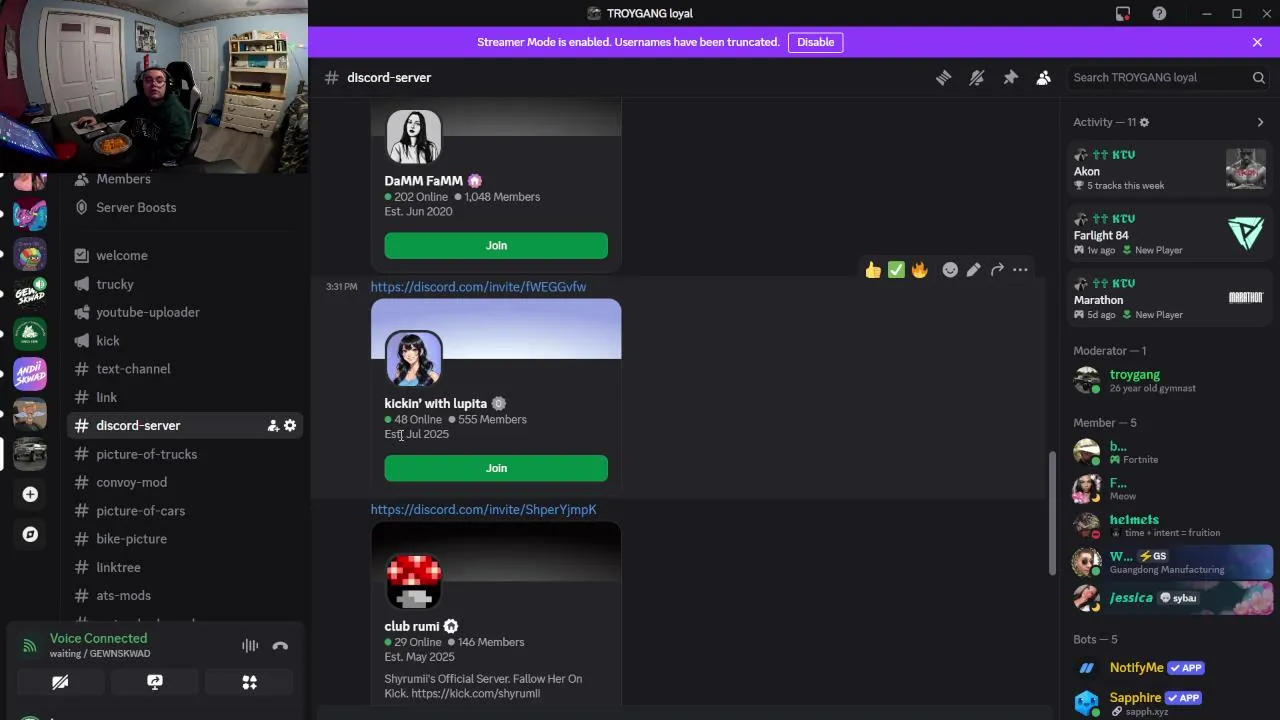
Task: Forward message with the arrow icon
Action: point(997,270)
